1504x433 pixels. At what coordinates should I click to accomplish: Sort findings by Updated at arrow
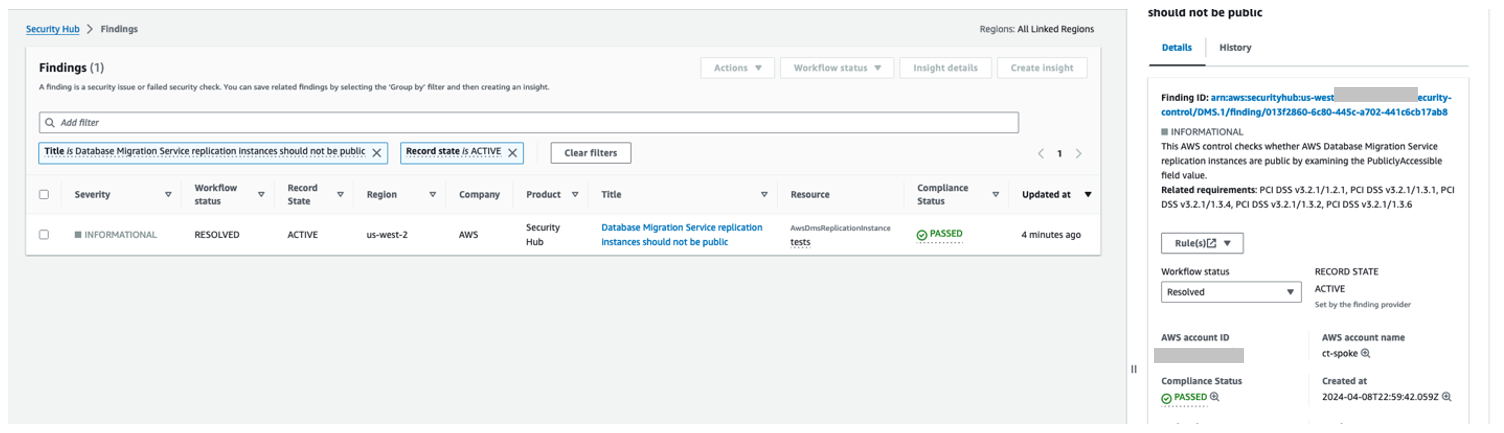tap(1088, 195)
